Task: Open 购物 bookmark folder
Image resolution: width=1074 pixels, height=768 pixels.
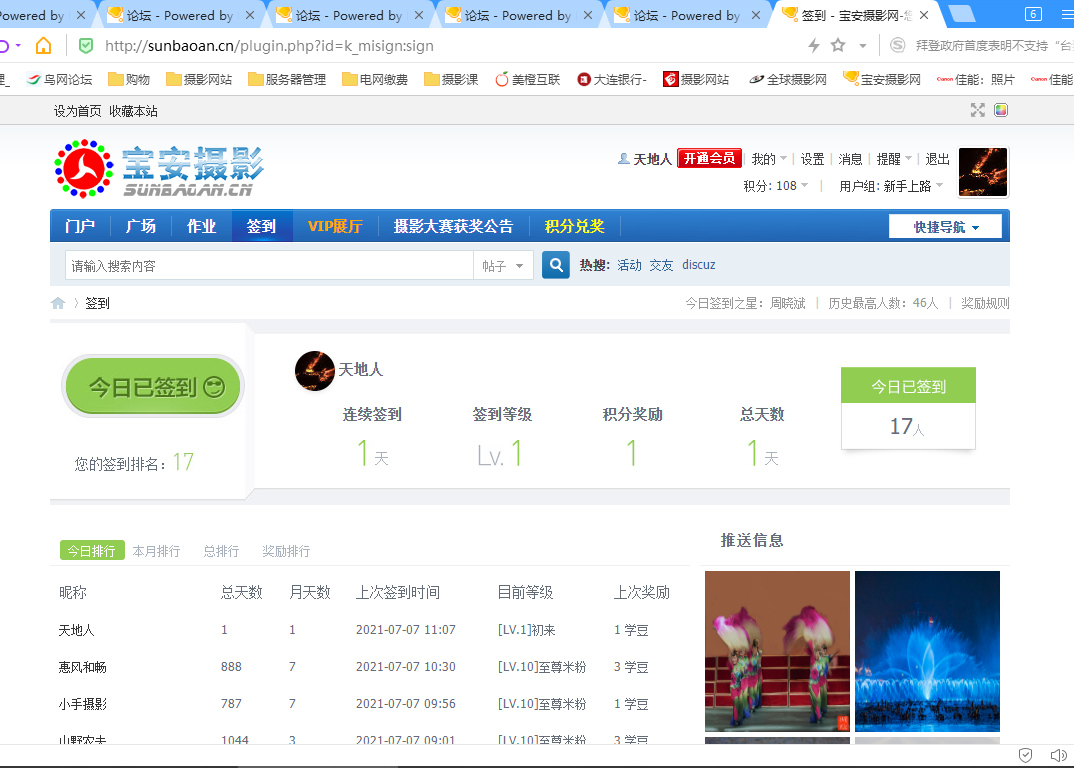Action: [129, 79]
